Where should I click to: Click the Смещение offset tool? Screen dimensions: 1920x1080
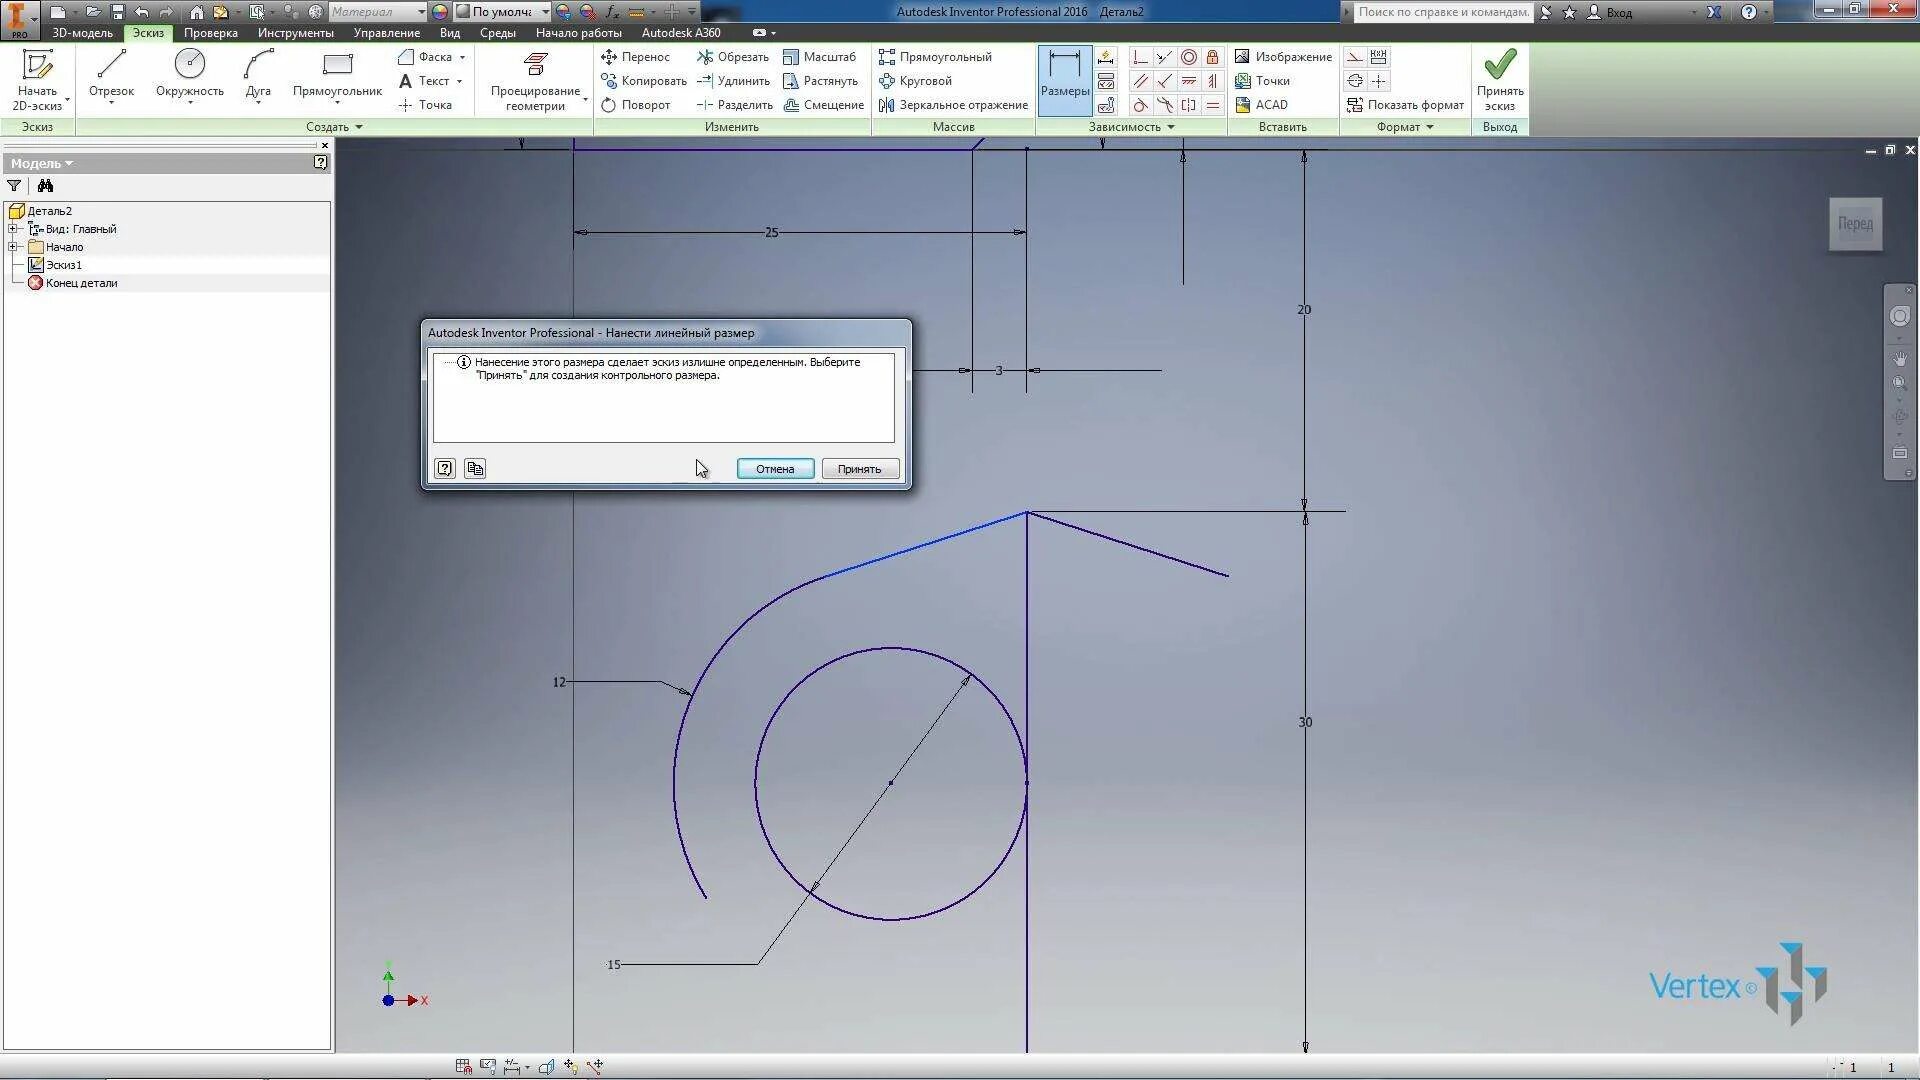[823, 105]
